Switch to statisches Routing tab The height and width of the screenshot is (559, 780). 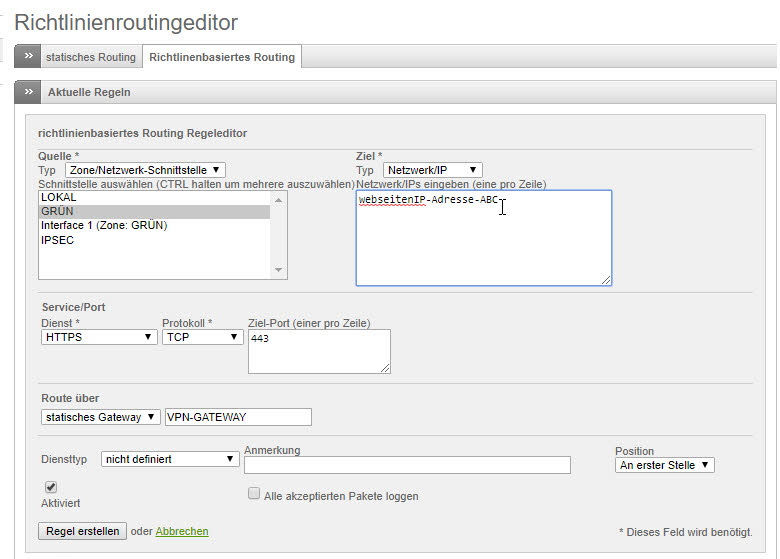[x=90, y=57]
